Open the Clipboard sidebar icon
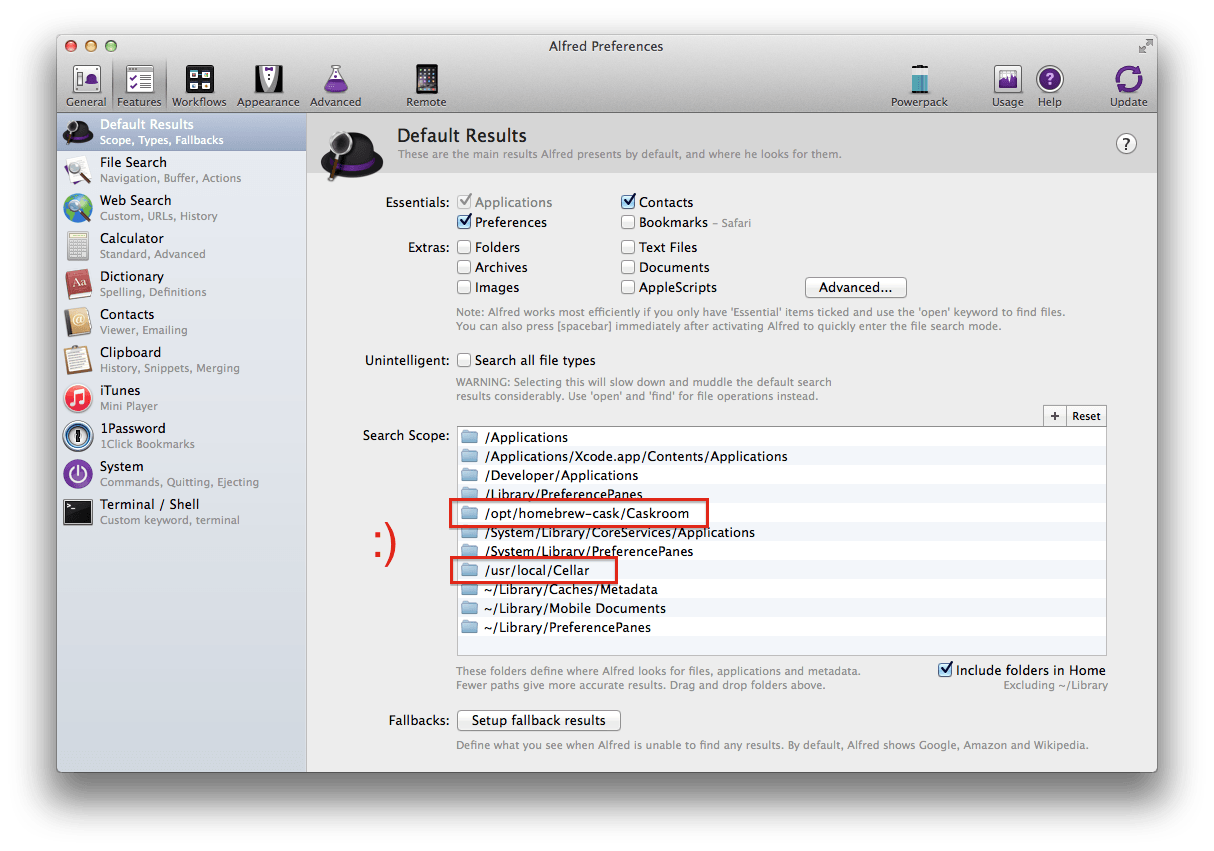1214x851 pixels. 78,360
